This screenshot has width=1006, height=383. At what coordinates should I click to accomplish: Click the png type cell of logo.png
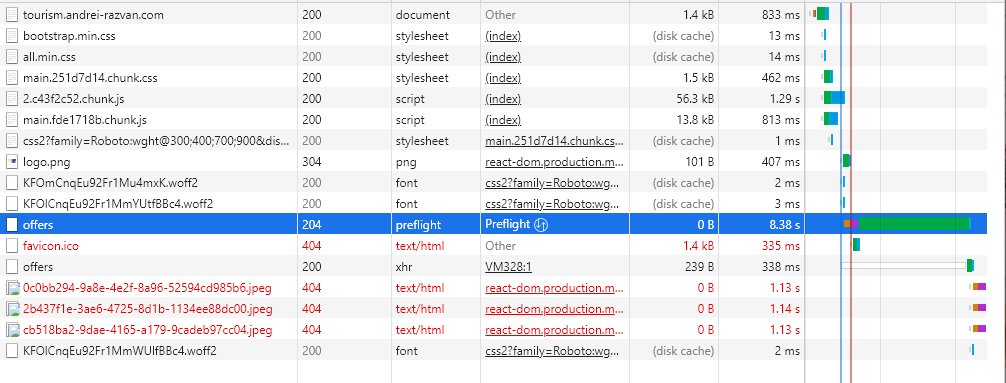406,162
